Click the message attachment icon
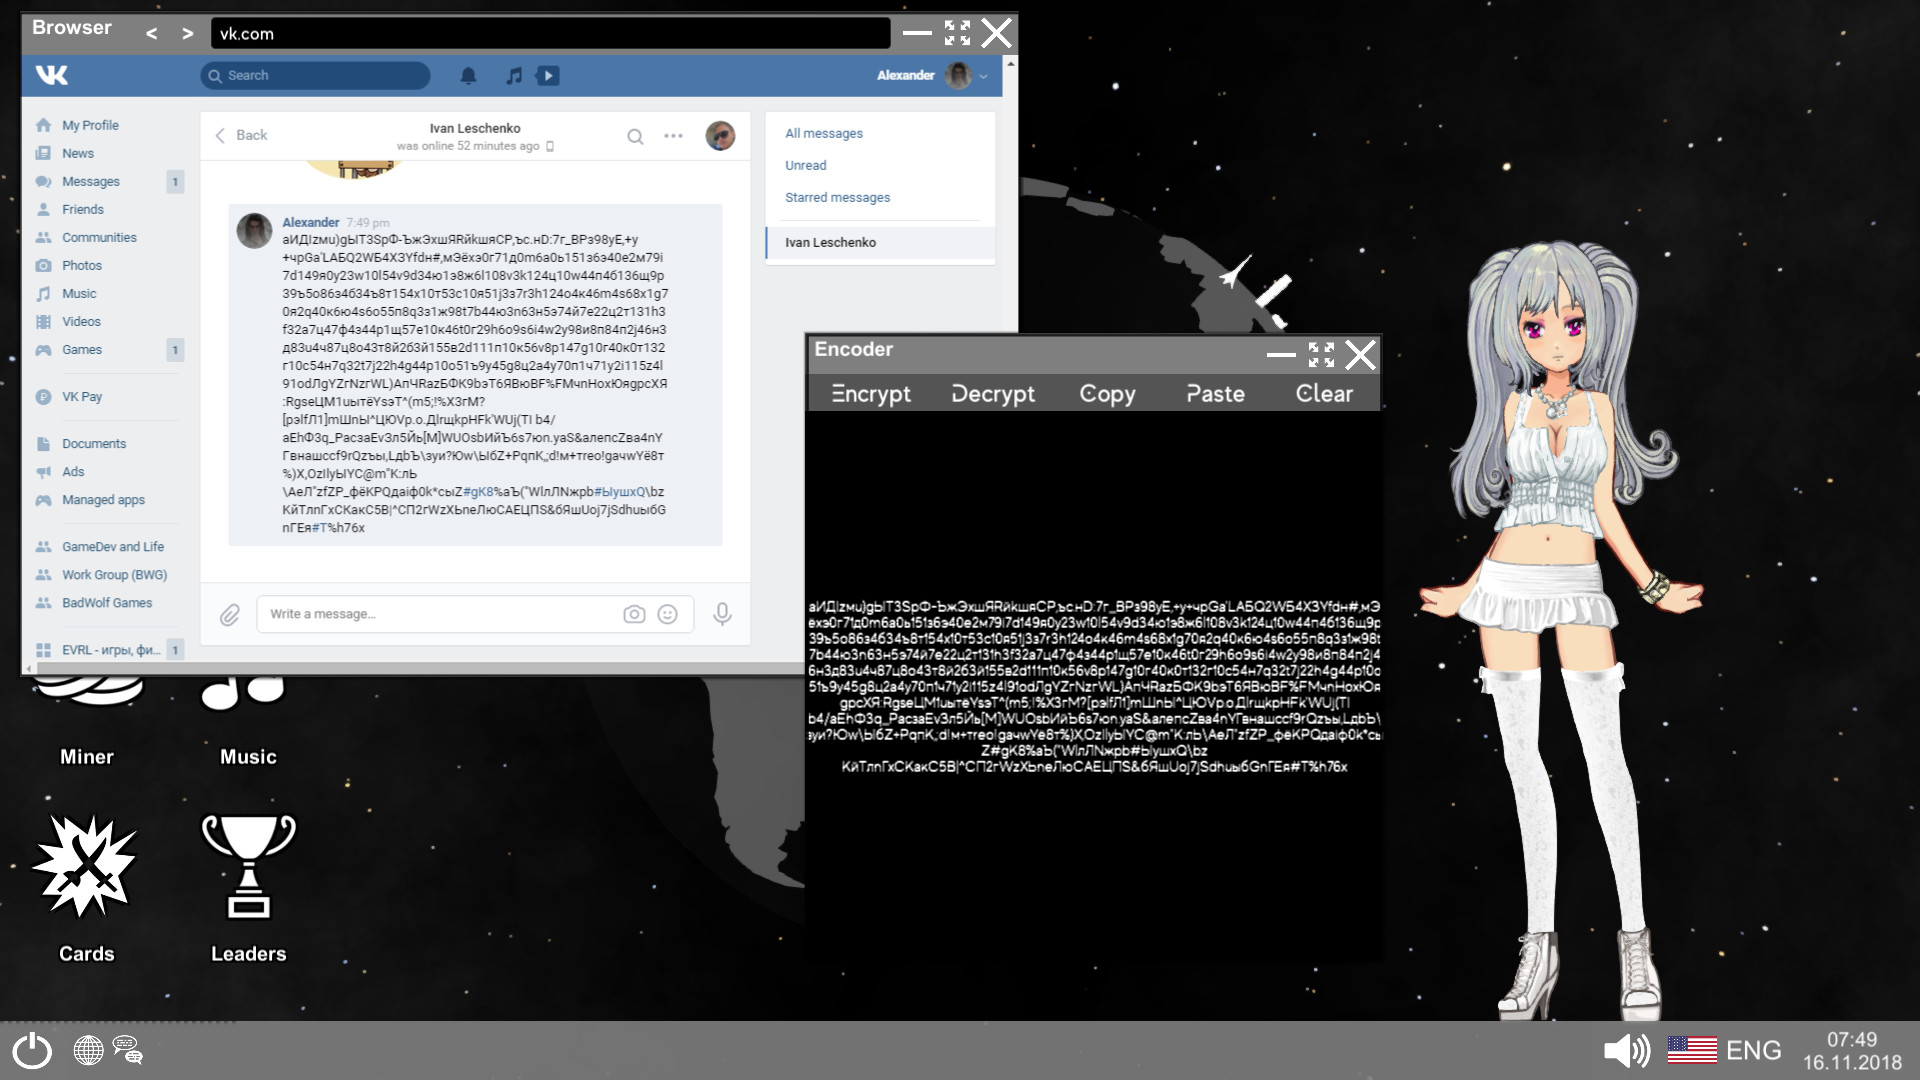The width and height of the screenshot is (1920, 1080). click(x=229, y=613)
